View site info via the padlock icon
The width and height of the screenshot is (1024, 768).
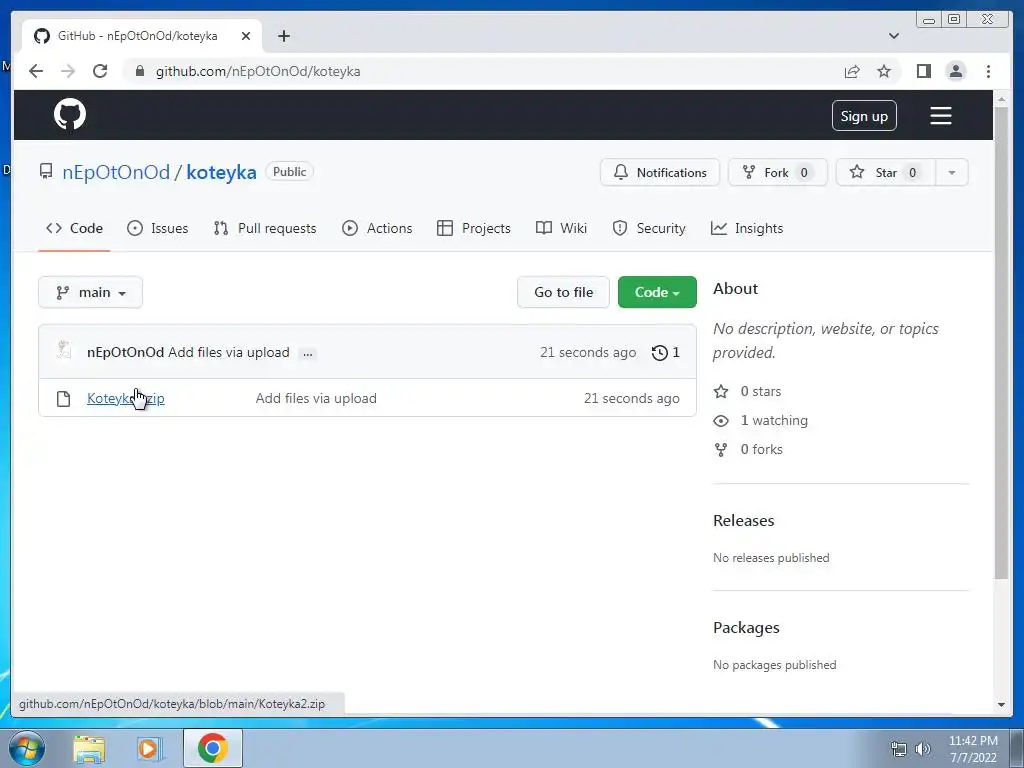tap(139, 71)
